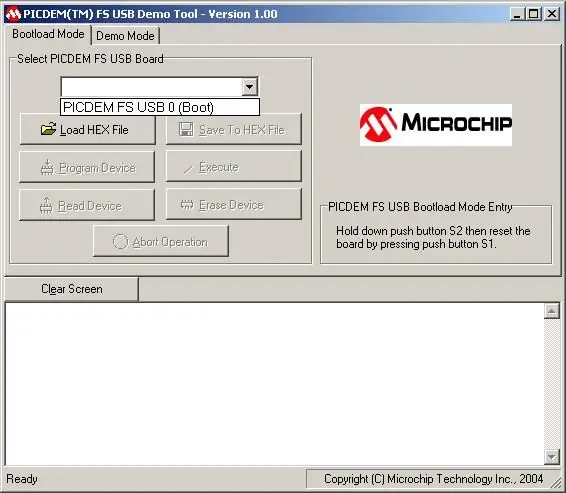Clear the output log with Clear Screen
Viewport: 566px width, 493px height.
click(x=71, y=289)
